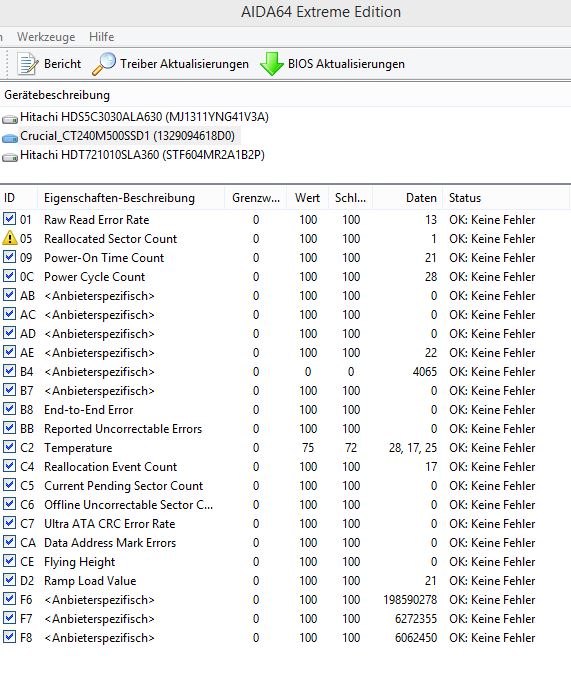Image resolution: width=571 pixels, height=694 pixels.
Task: Click the temperature data 28, 17, 25
Action: [413, 448]
